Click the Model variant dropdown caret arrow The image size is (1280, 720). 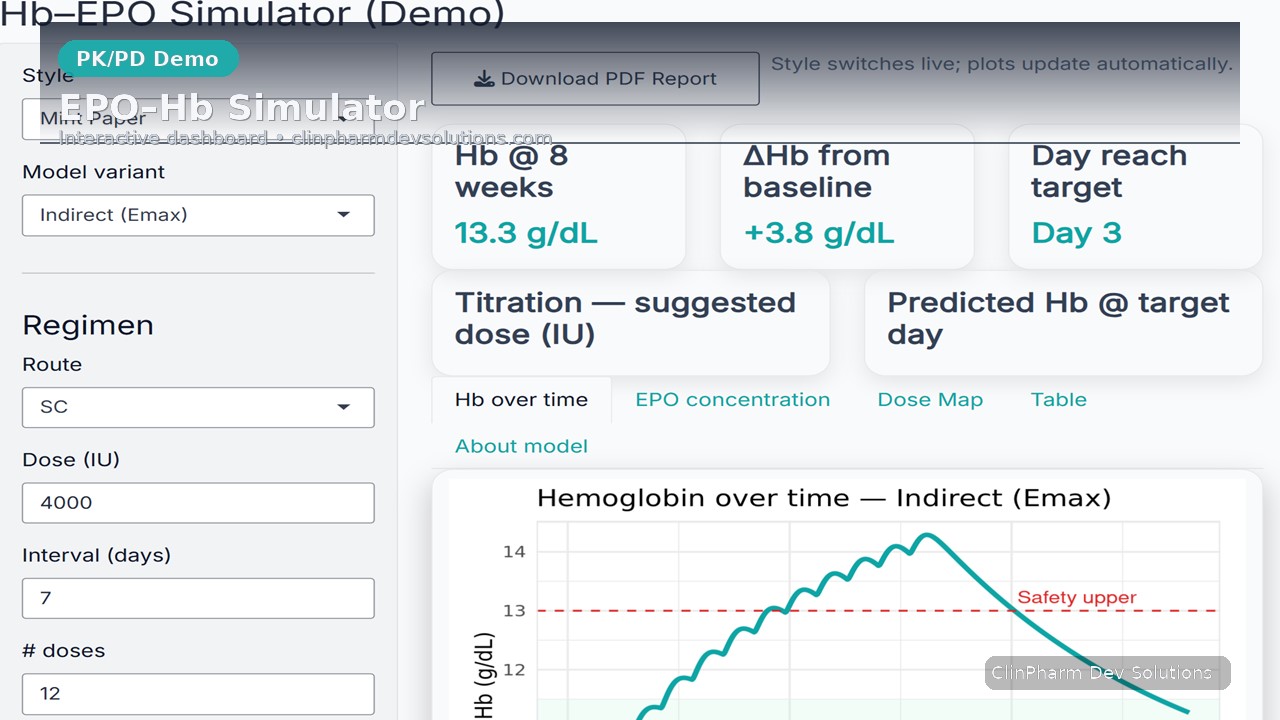tap(344, 215)
